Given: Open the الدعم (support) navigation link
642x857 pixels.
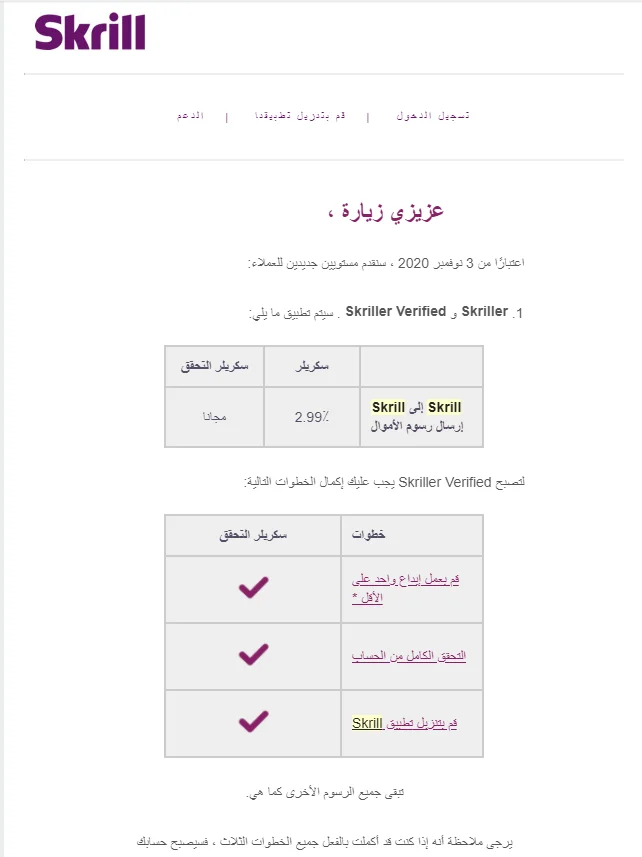Looking at the screenshot, I should tap(190, 116).
